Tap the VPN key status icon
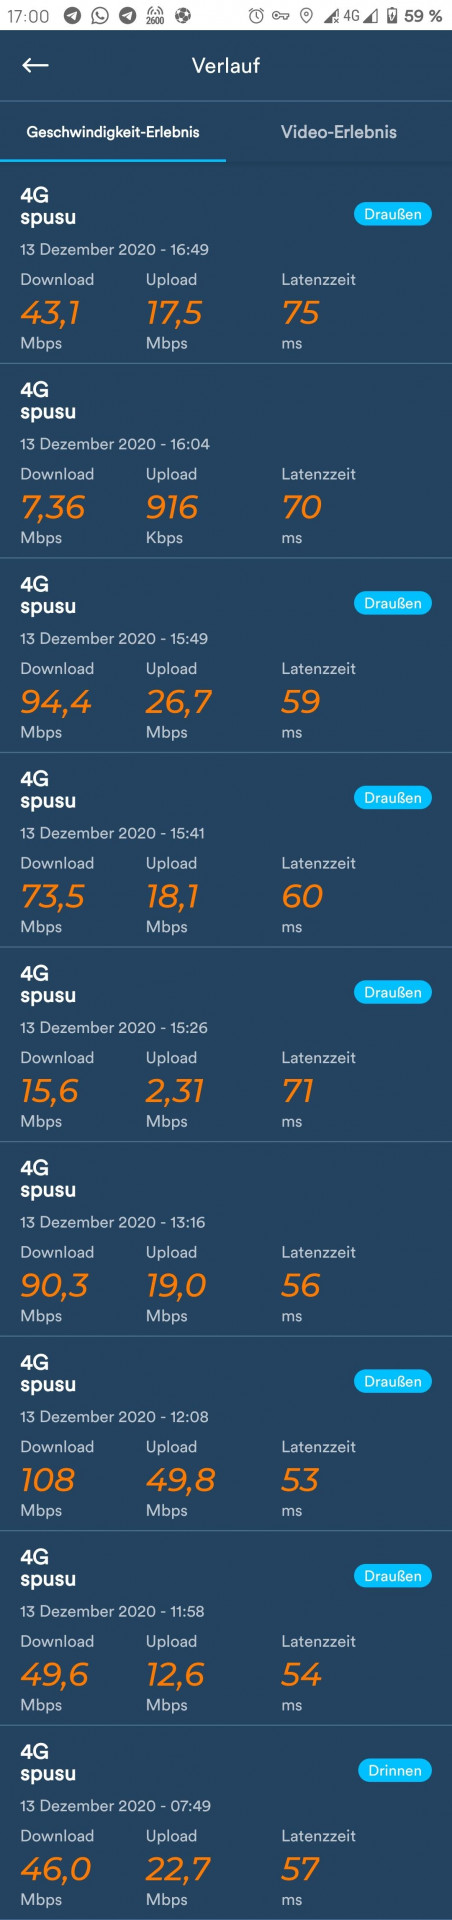The image size is (452, 1920). coord(281,15)
